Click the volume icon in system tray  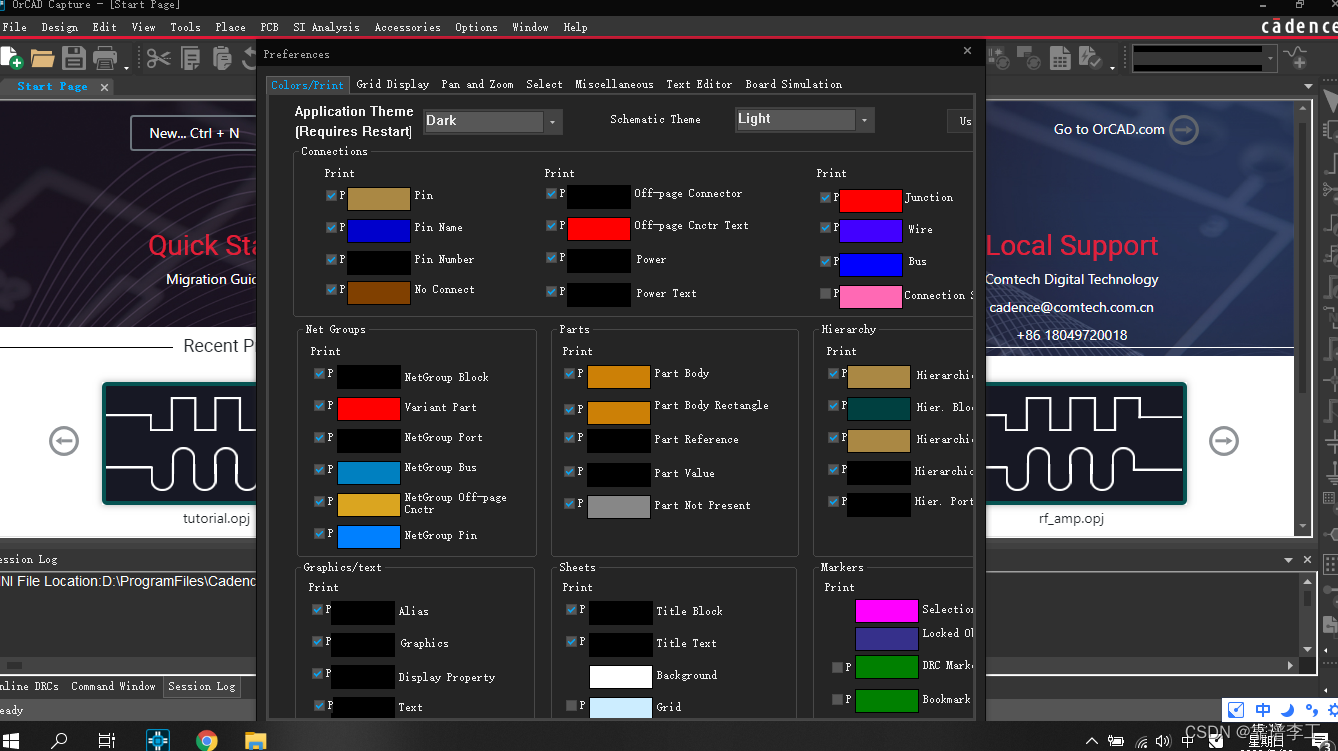[x=1163, y=742]
